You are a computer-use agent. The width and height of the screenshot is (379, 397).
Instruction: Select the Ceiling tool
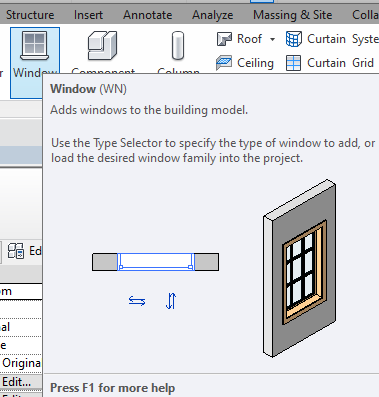point(245,63)
